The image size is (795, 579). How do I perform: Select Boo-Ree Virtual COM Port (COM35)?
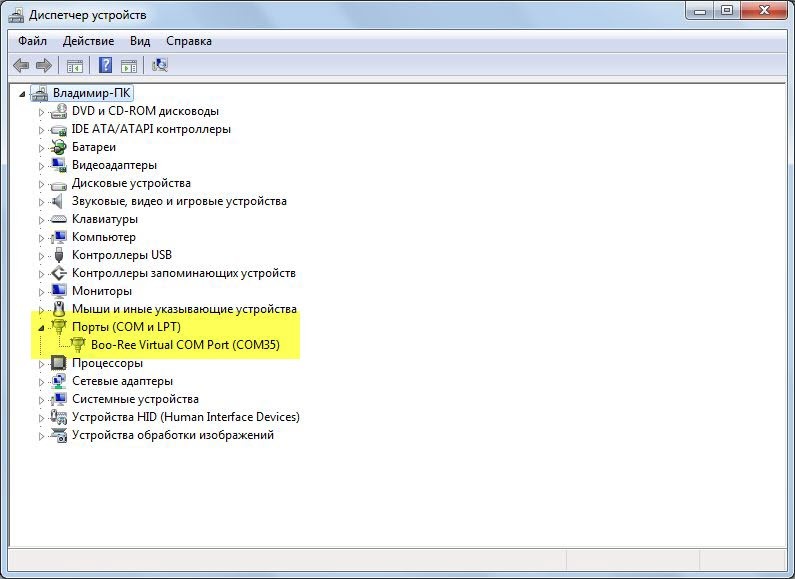(186, 345)
